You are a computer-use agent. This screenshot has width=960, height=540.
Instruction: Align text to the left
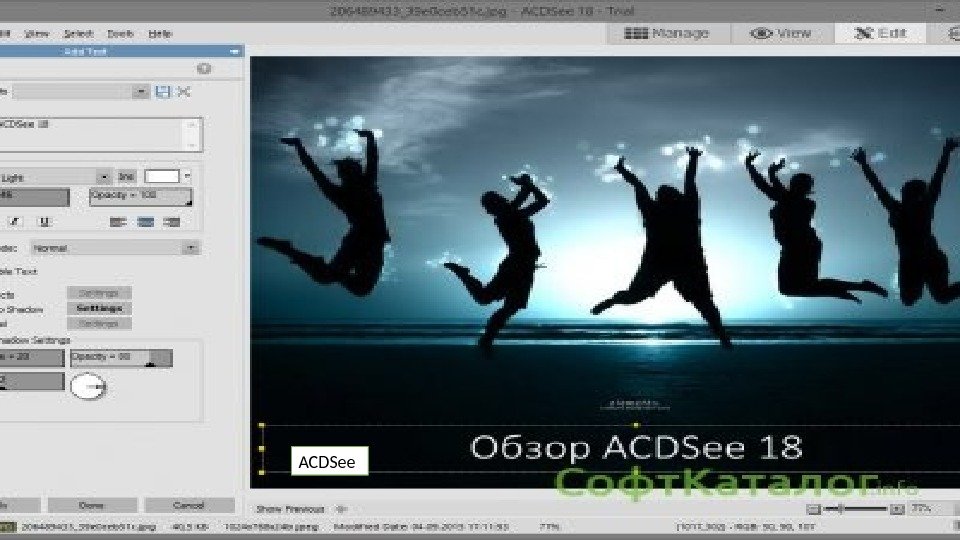[x=118, y=222]
